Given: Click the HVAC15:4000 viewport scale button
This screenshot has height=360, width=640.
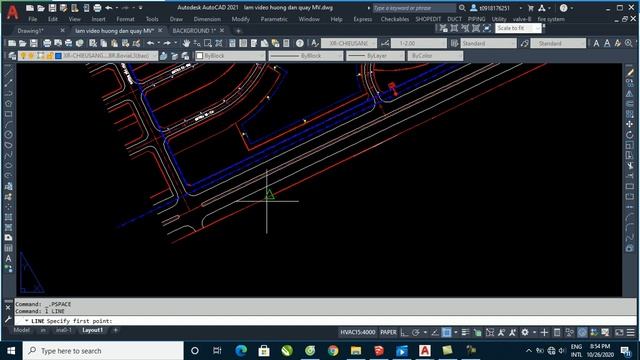Looking at the screenshot, I should [x=358, y=333].
